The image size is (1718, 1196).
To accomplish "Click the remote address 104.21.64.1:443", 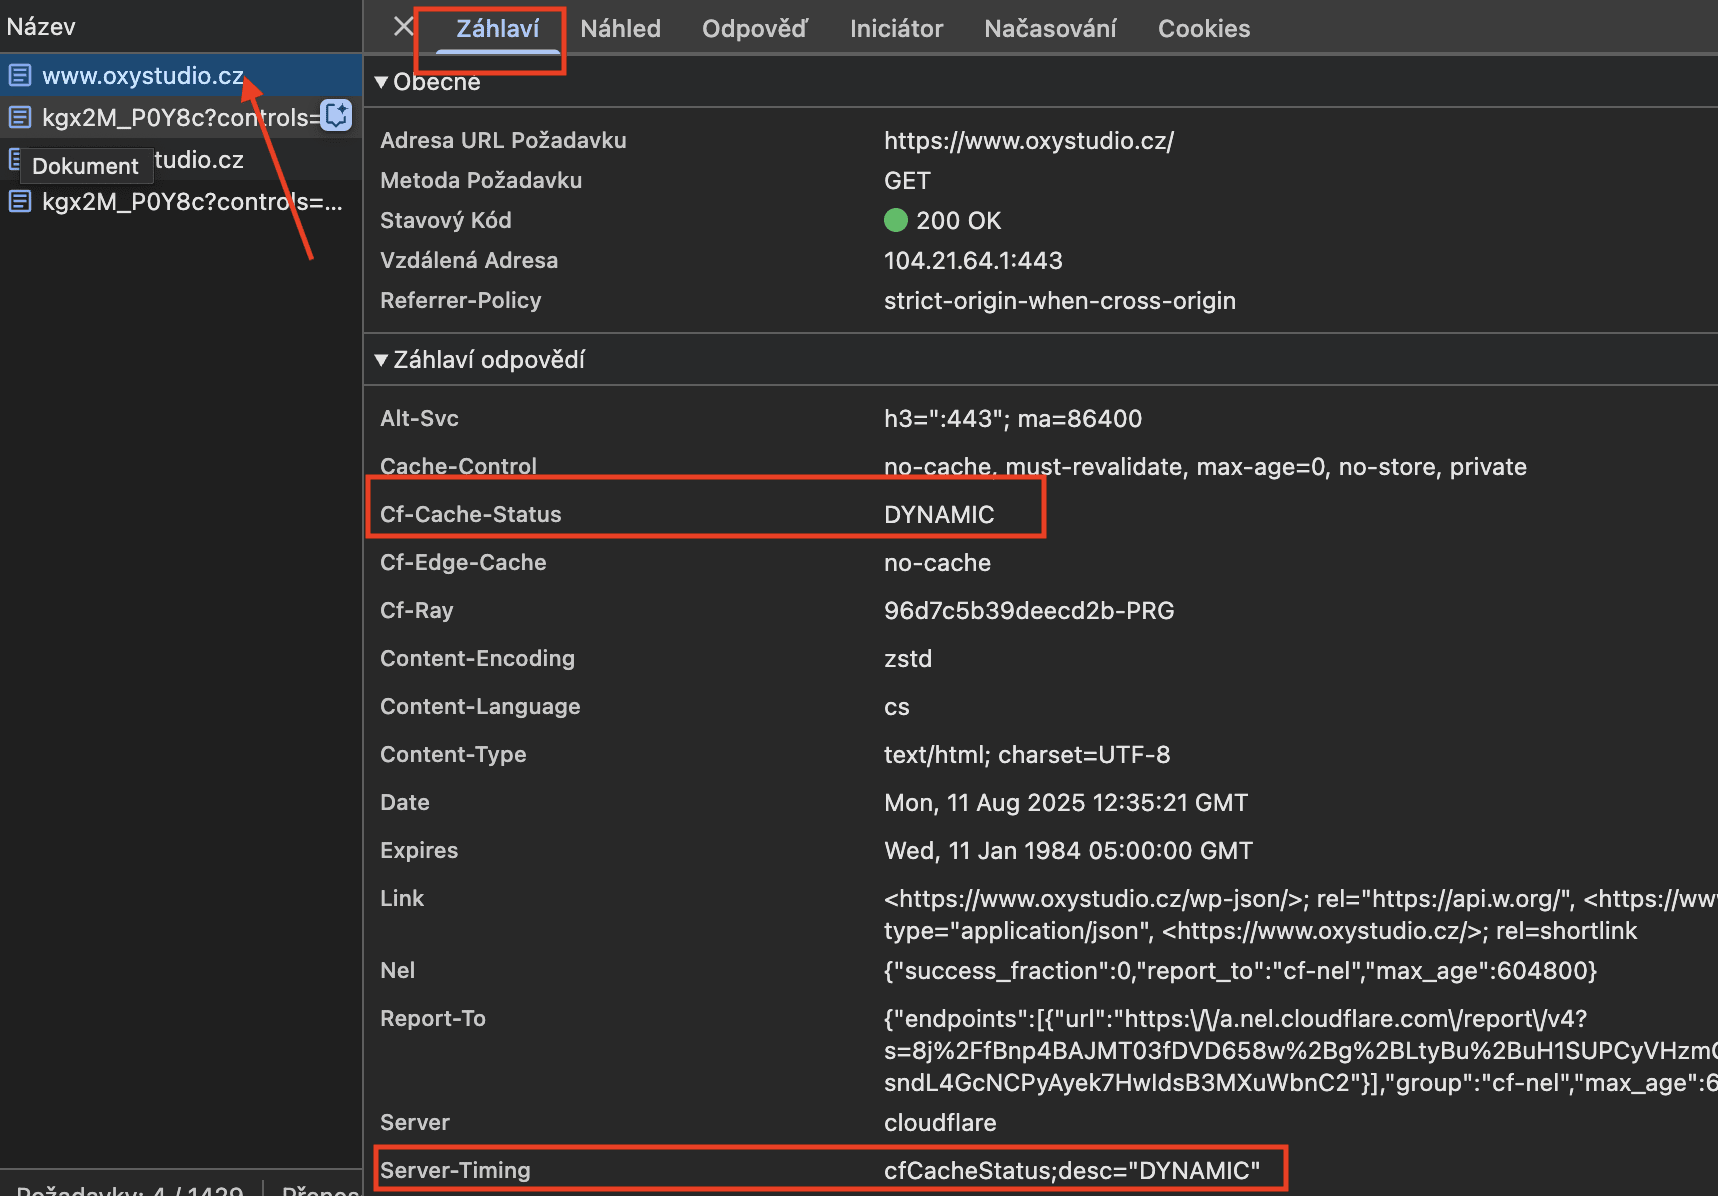I will tap(973, 261).
